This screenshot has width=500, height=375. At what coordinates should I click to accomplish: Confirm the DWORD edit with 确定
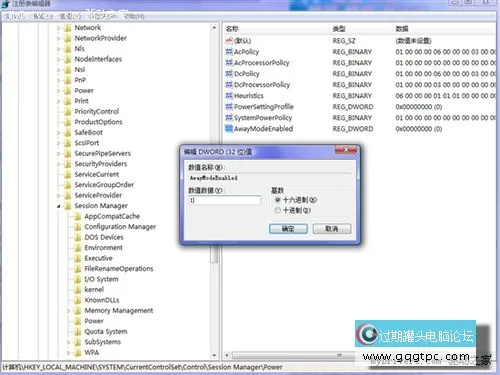coord(288,229)
